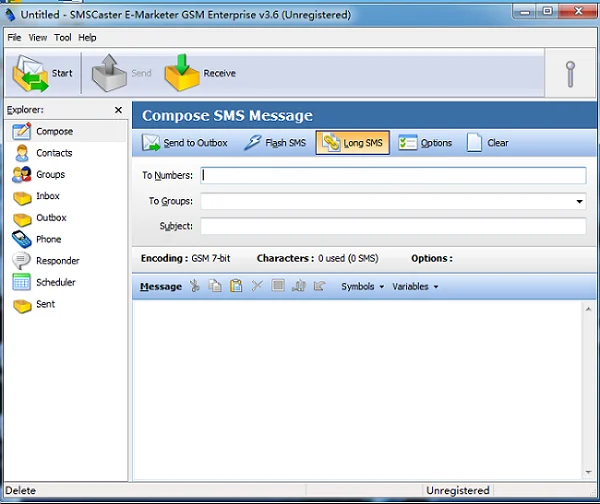600x504 pixels.
Task: Open the Scheduler from the sidebar
Action: [x=55, y=282]
